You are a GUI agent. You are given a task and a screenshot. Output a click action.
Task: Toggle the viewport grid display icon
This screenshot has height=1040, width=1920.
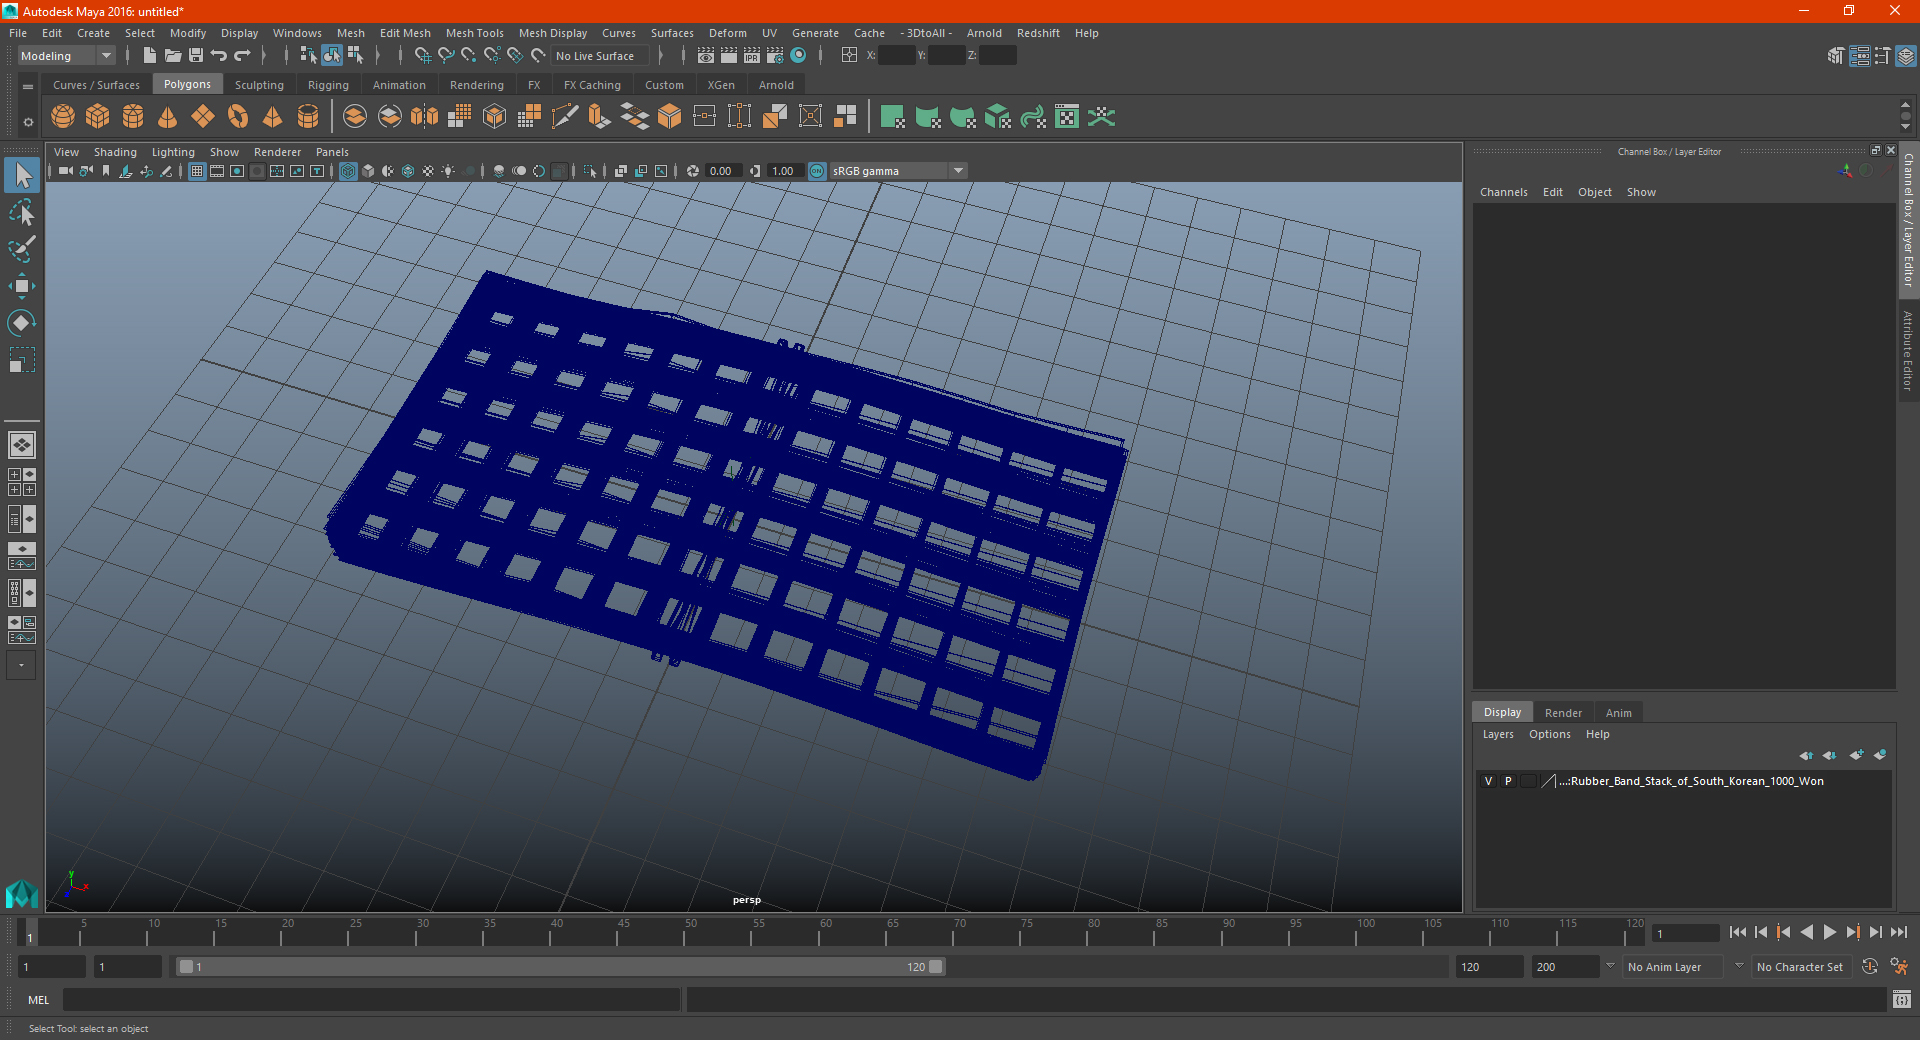(x=197, y=171)
